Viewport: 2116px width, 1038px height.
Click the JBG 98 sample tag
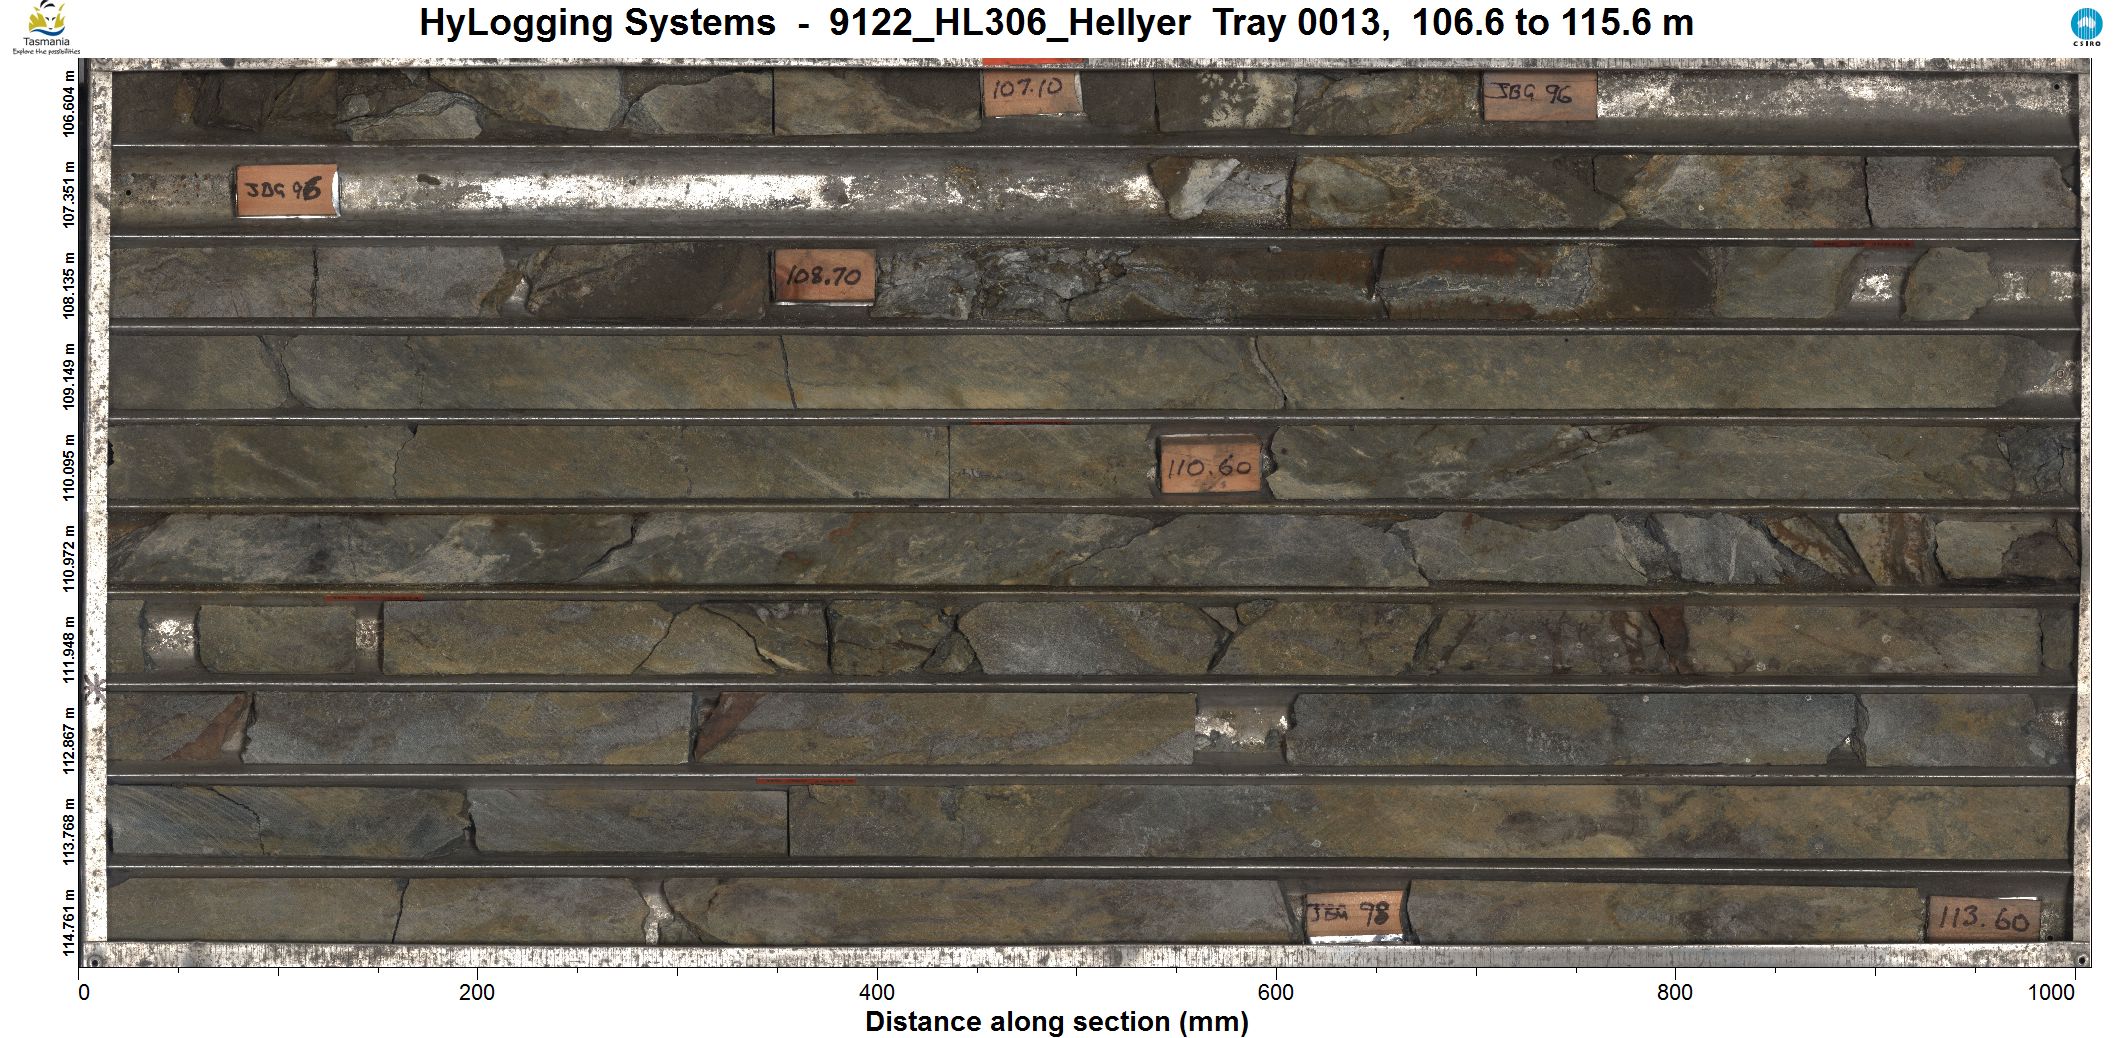point(1354,913)
